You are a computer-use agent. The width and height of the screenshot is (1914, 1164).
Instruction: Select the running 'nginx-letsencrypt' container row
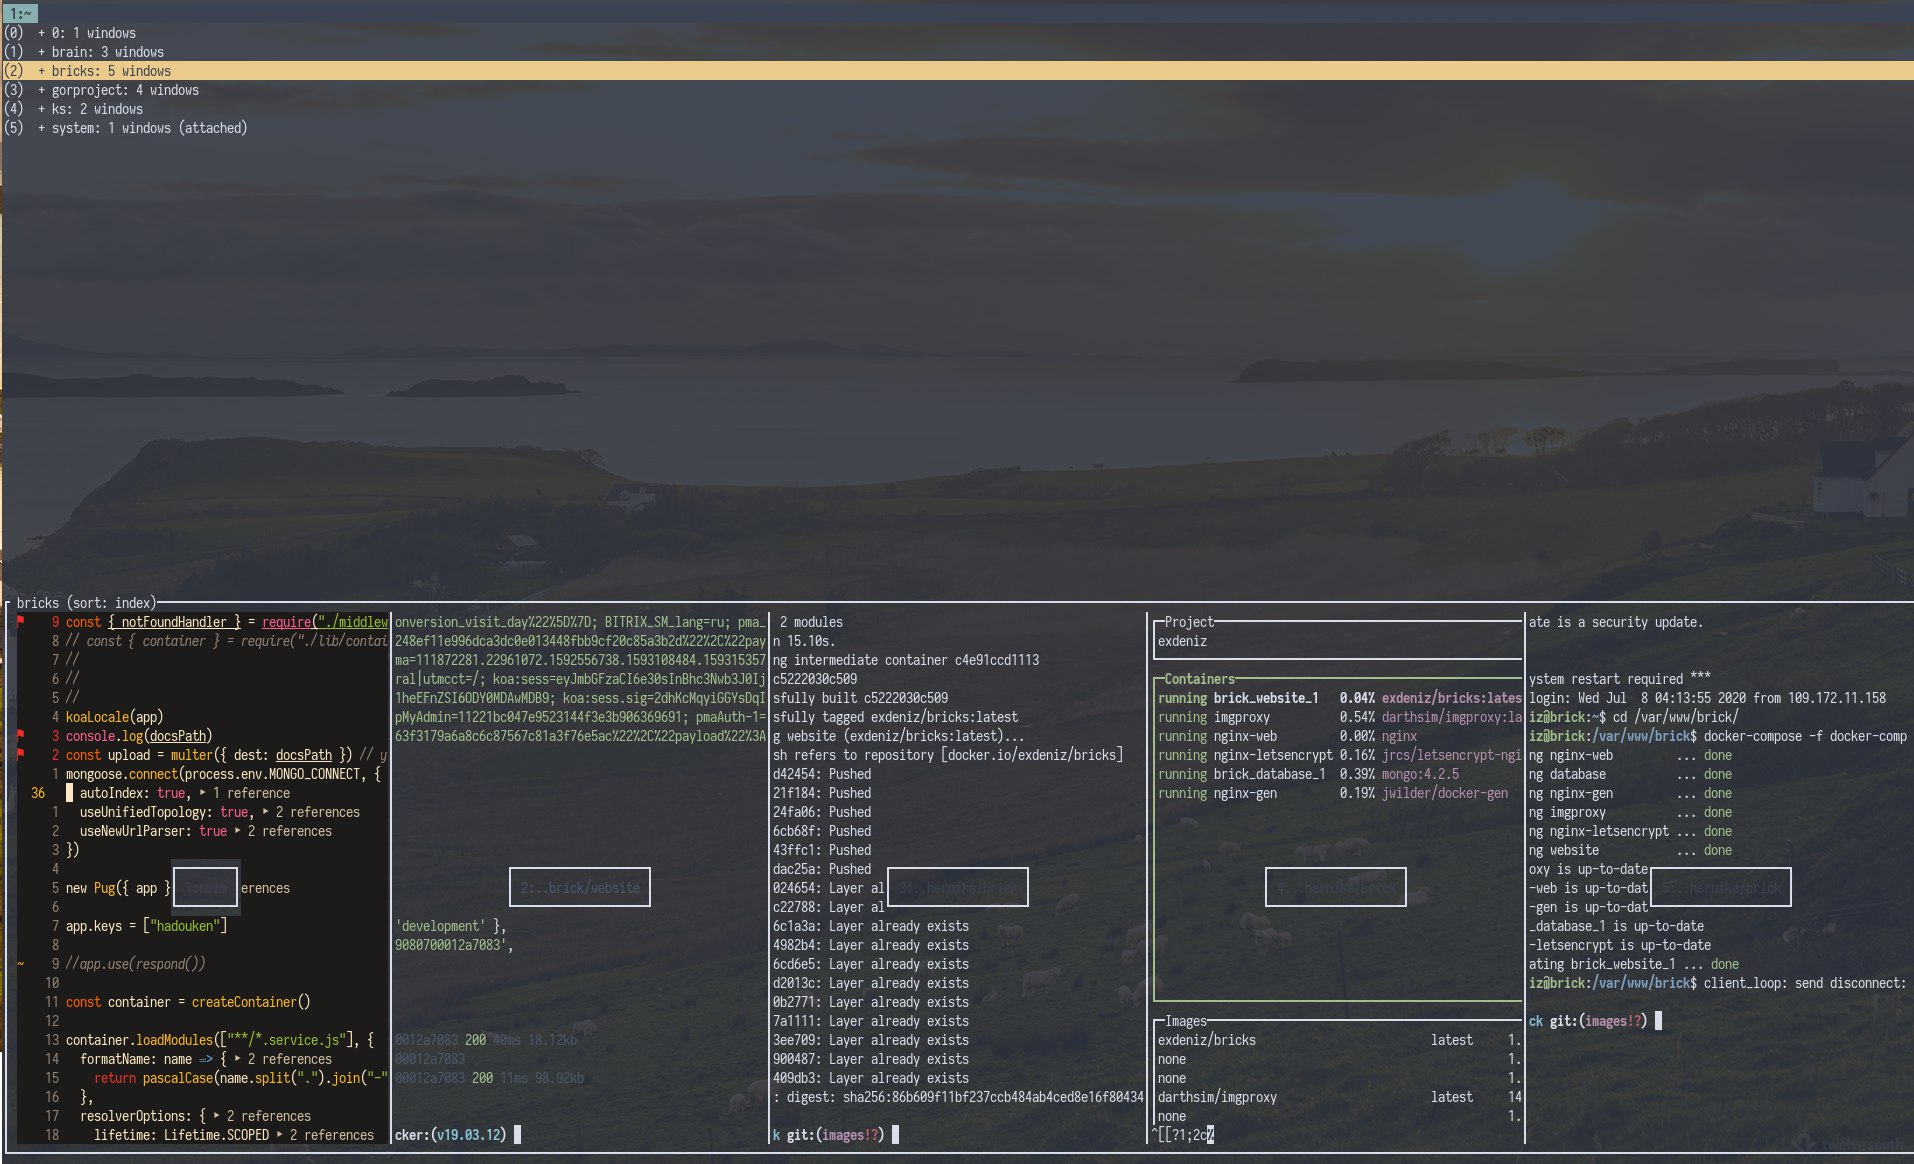pos(1339,755)
